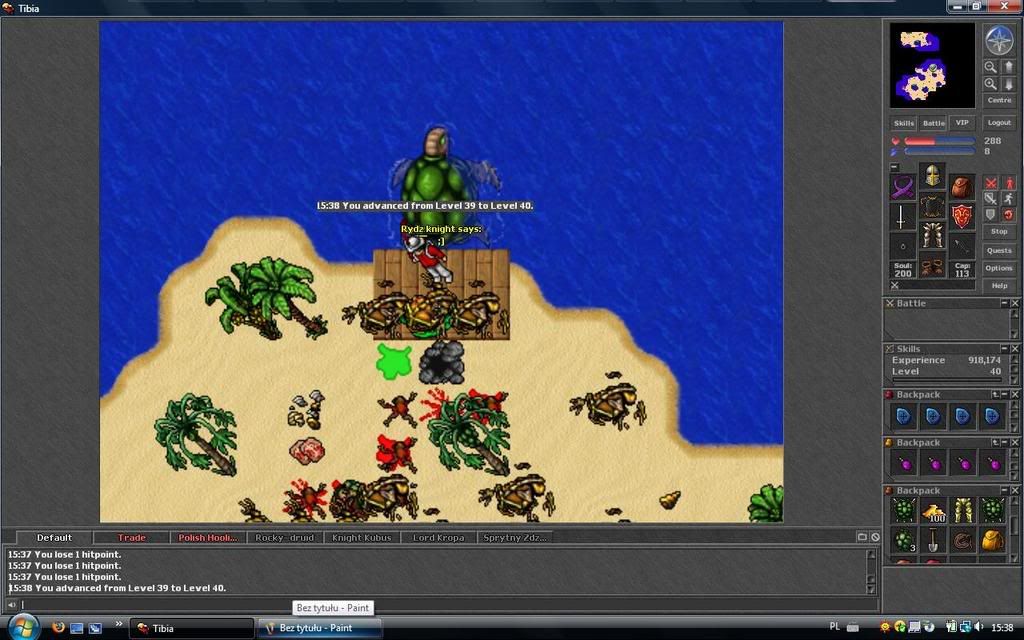The height and width of the screenshot is (640, 1024).
Task: Minimize the purple-potion Backpack panel
Action: tap(1005, 442)
